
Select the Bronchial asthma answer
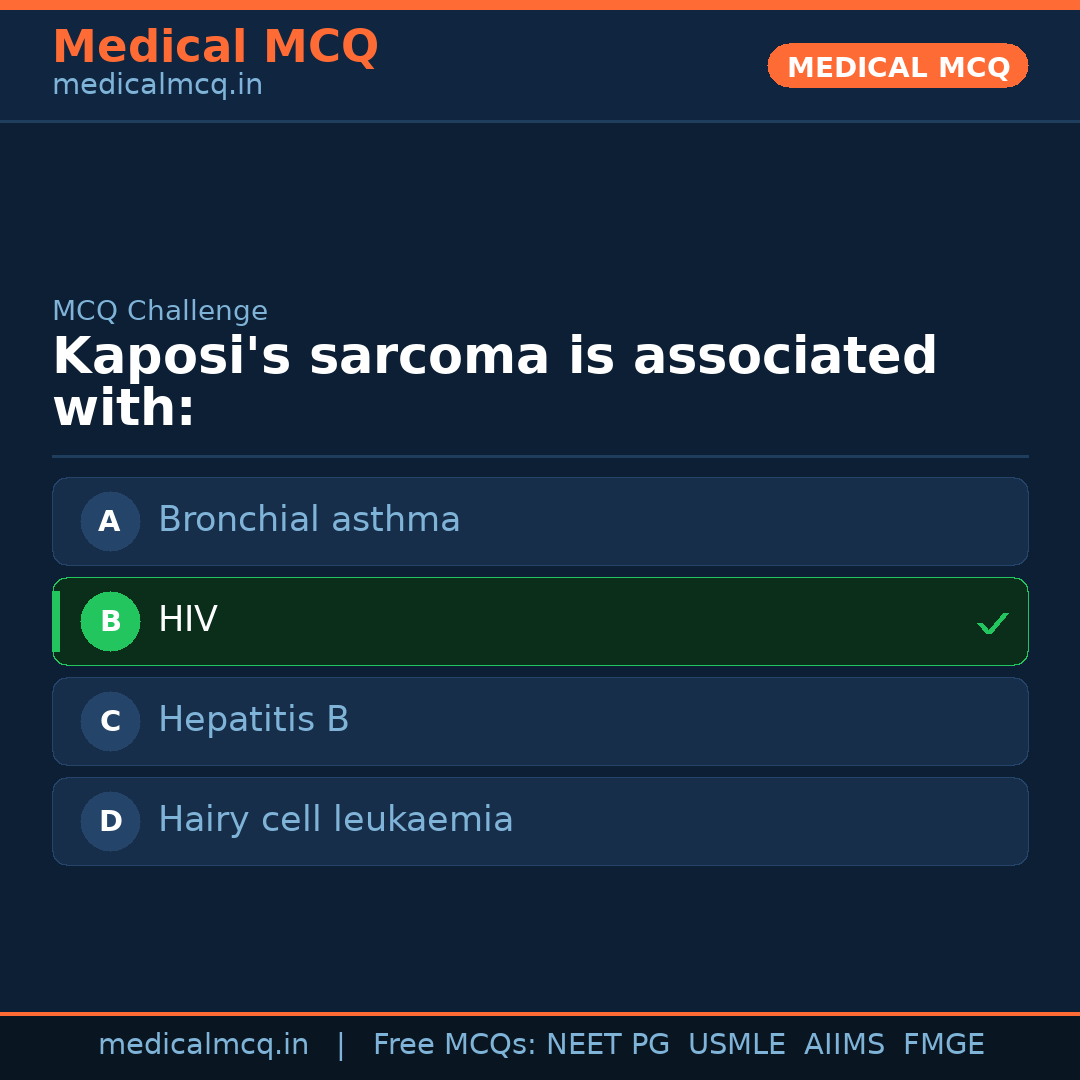tap(309, 520)
